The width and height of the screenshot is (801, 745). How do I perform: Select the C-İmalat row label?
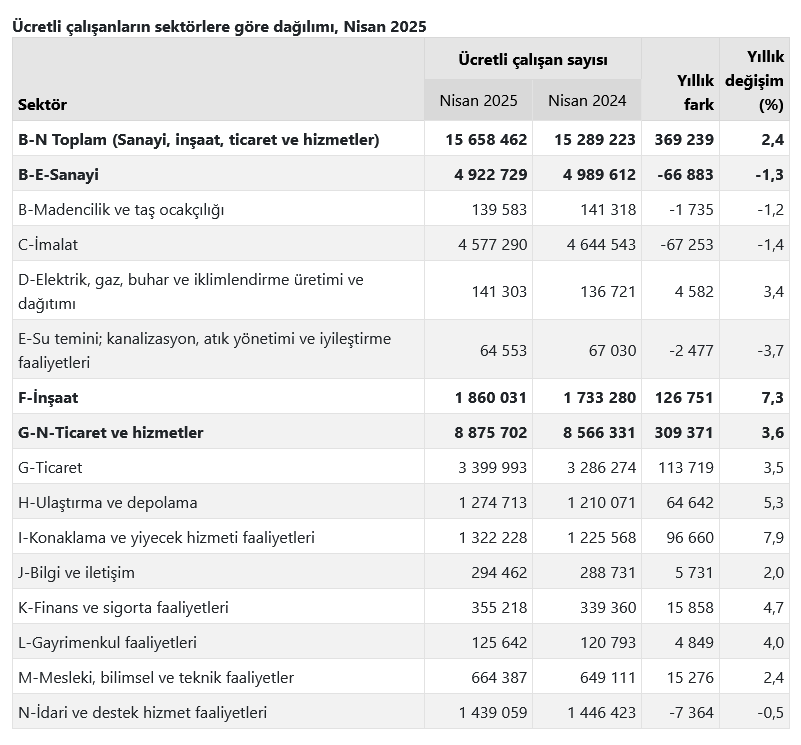coord(48,244)
